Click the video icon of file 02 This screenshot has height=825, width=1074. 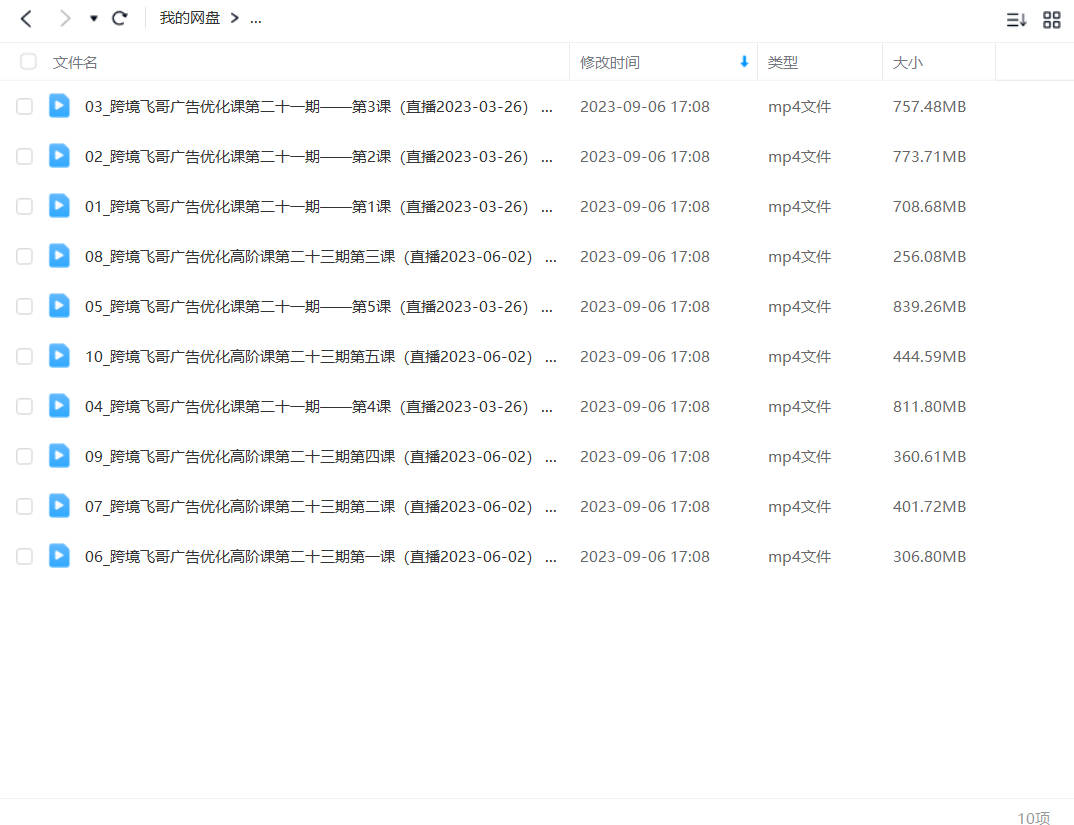tap(59, 156)
